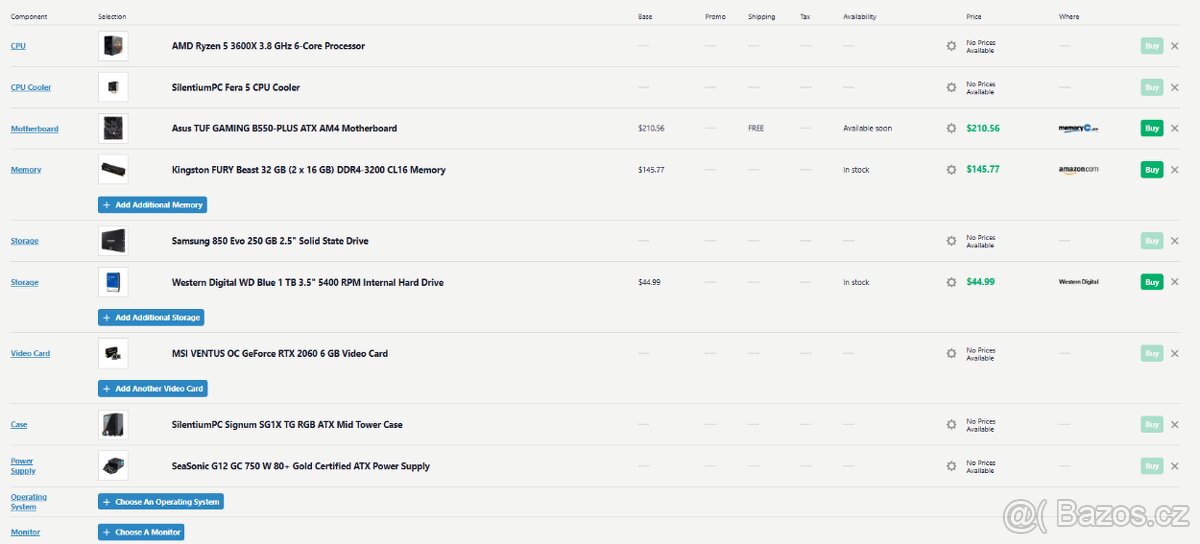
Task: Open gear settings for MSI VENTUS video card
Action: pyautogui.click(x=951, y=353)
